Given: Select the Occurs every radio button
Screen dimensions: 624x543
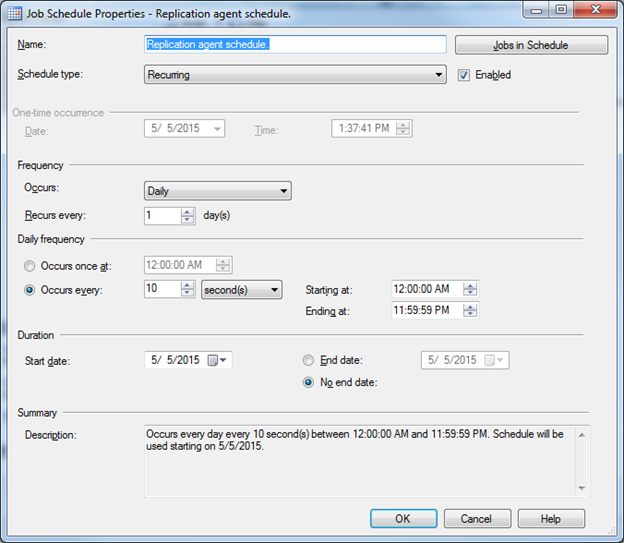Looking at the screenshot, I should 29,290.
